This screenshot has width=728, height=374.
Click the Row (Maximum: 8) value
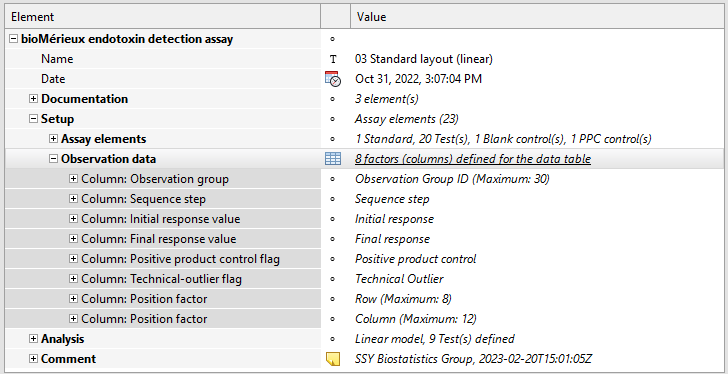tap(403, 298)
